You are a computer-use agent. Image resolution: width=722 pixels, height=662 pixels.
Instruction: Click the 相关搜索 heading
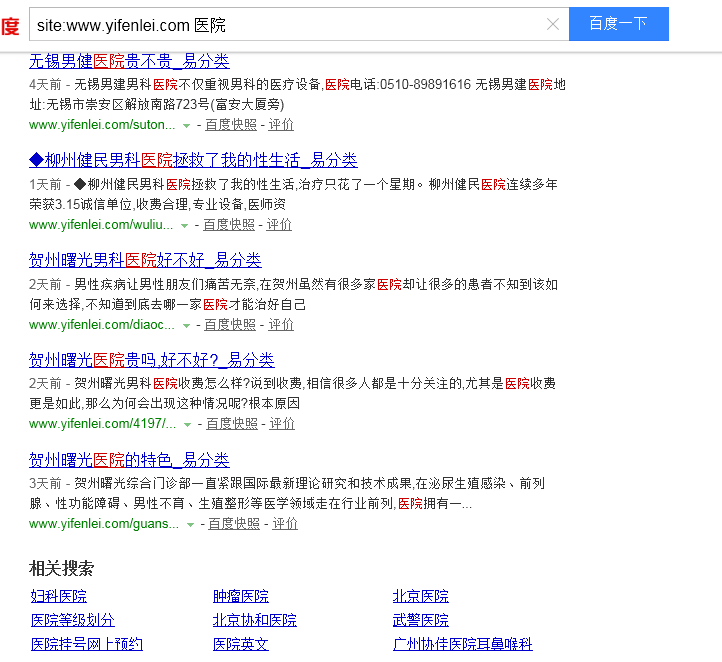pyautogui.click(x=62, y=569)
